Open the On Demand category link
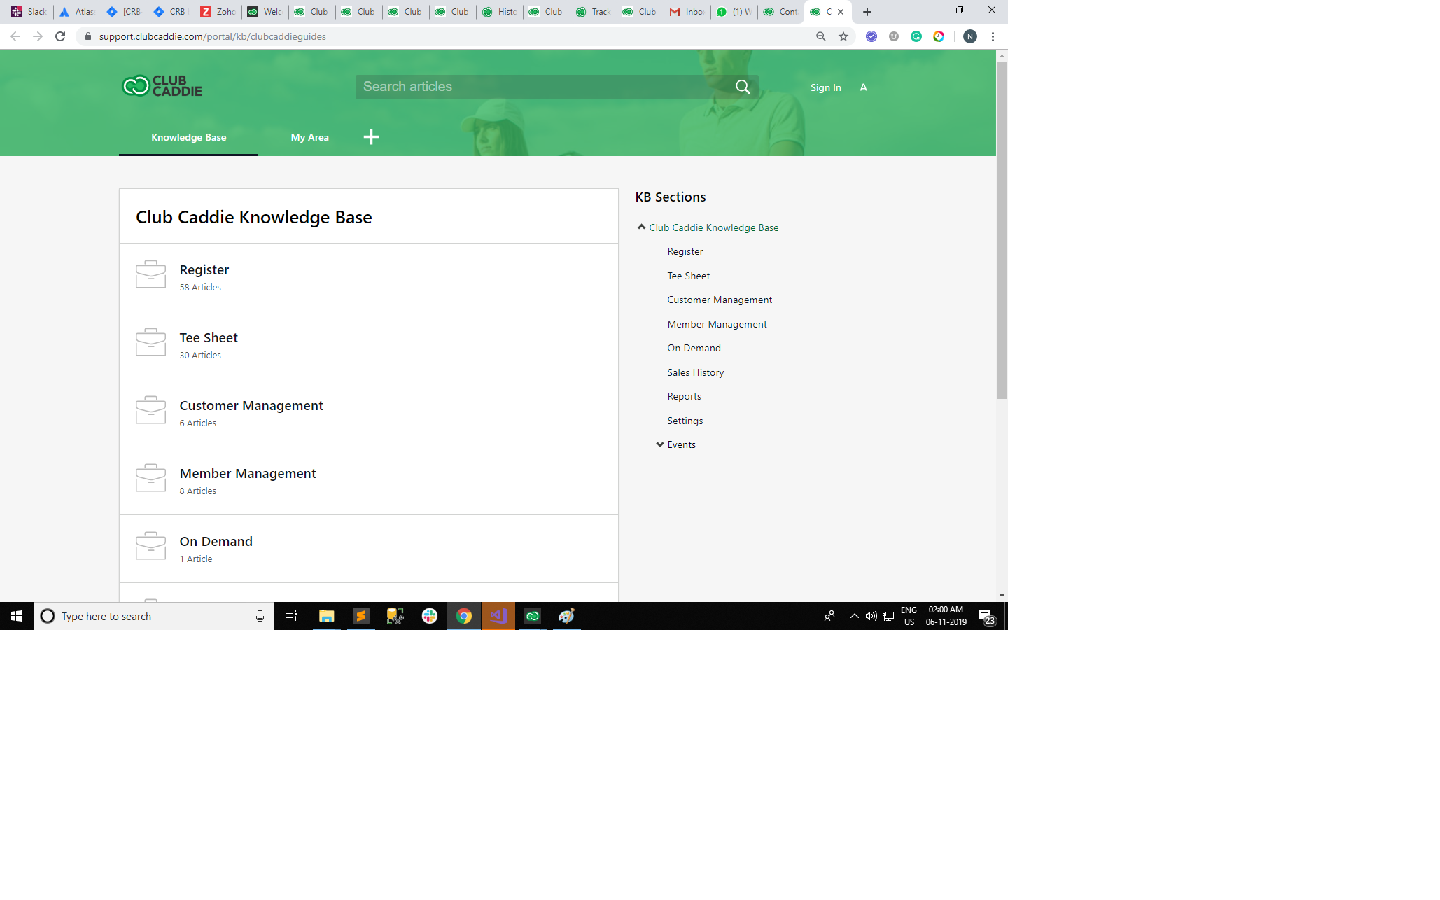Image resolution: width=1440 pixels, height=900 pixels. click(216, 541)
